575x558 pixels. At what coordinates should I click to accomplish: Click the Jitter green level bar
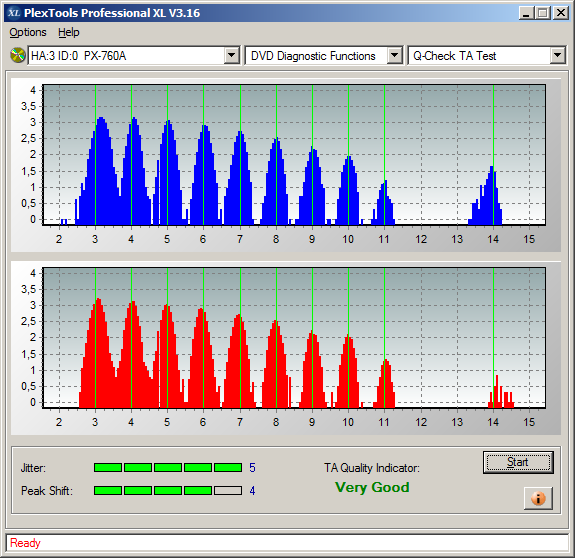tap(168, 467)
